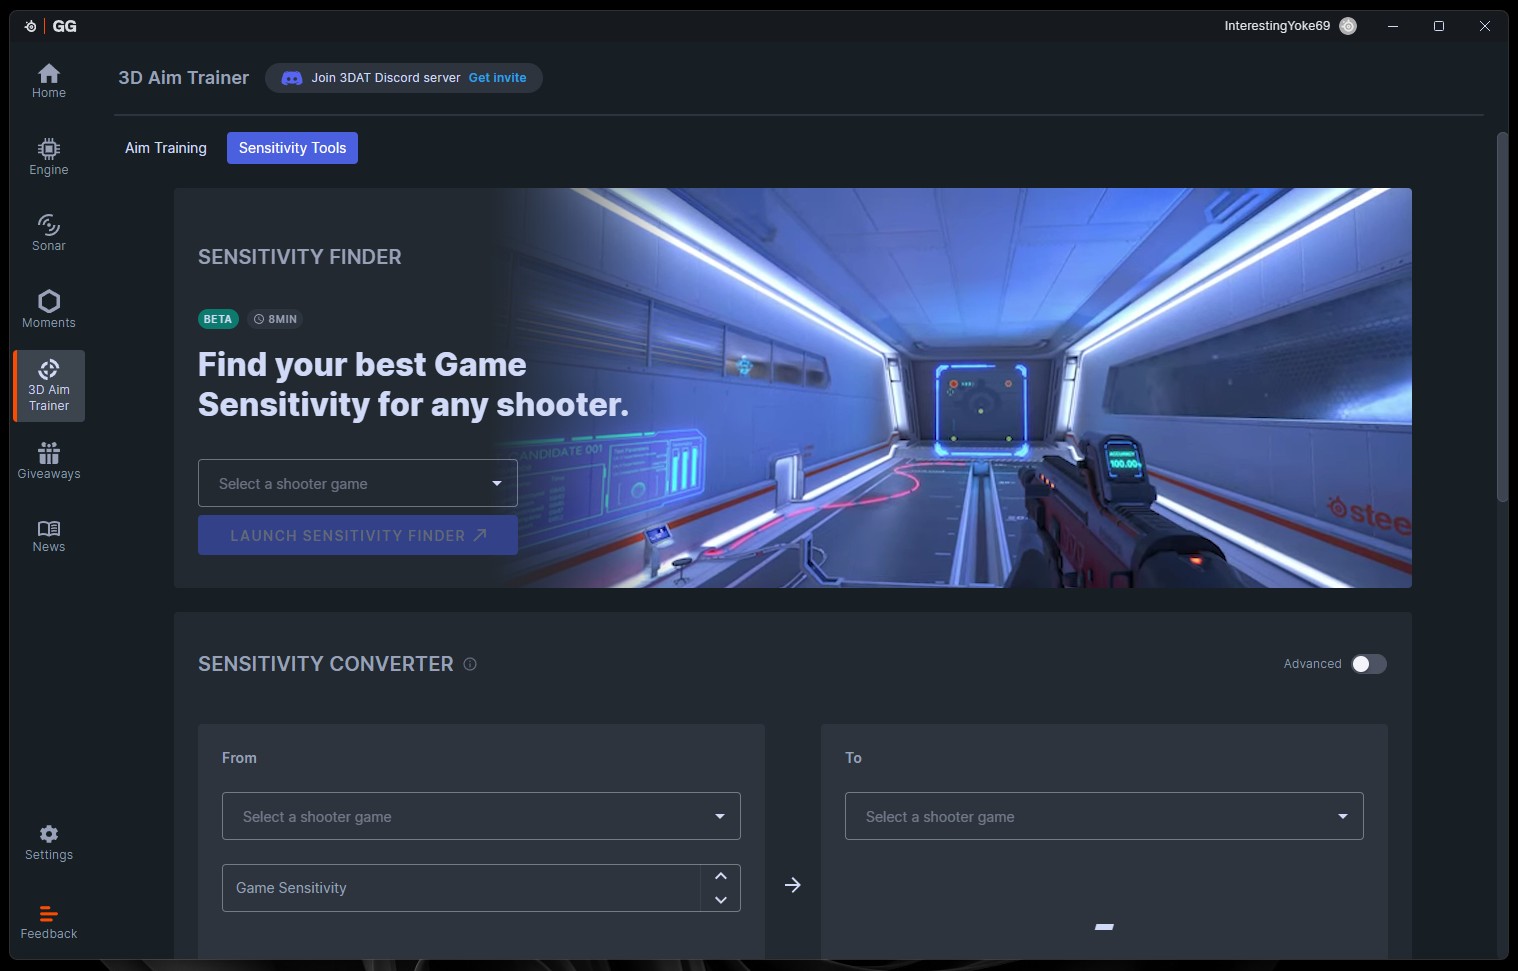Open the To shooter game dropdown
The image size is (1518, 971).
[x=1103, y=816]
